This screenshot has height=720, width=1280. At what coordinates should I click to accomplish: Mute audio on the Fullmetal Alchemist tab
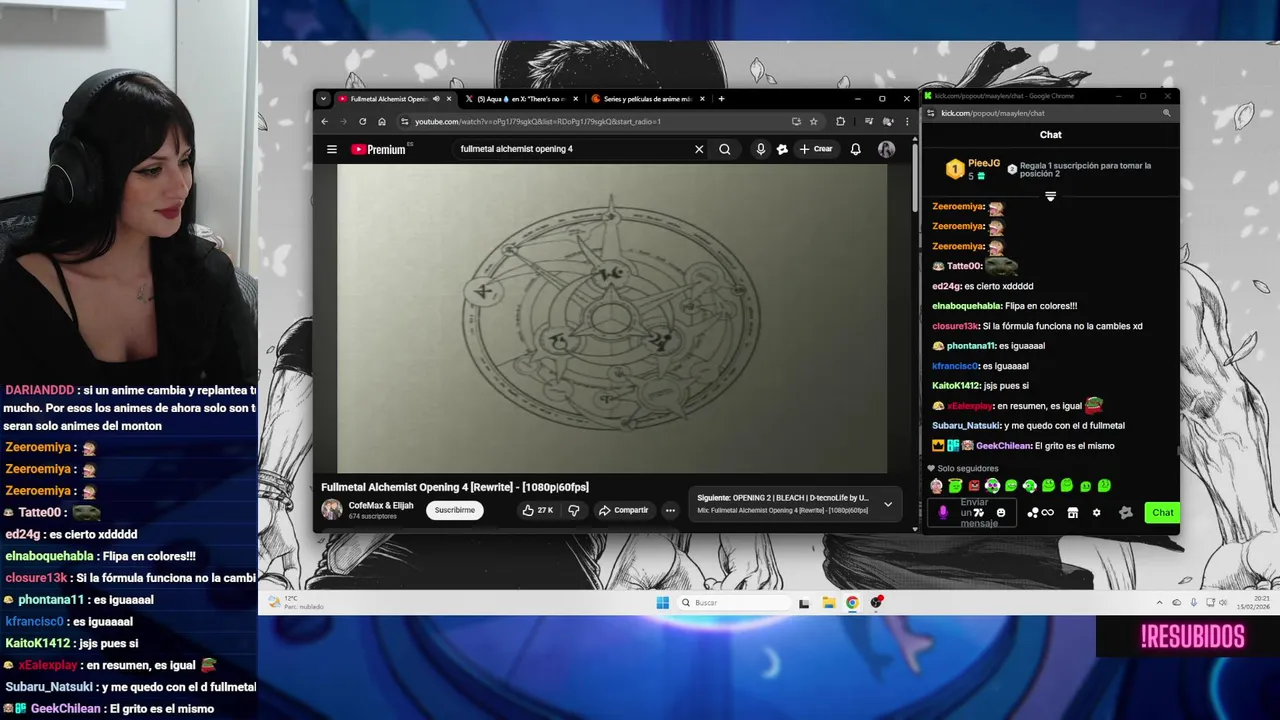click(x=436, y=99)
